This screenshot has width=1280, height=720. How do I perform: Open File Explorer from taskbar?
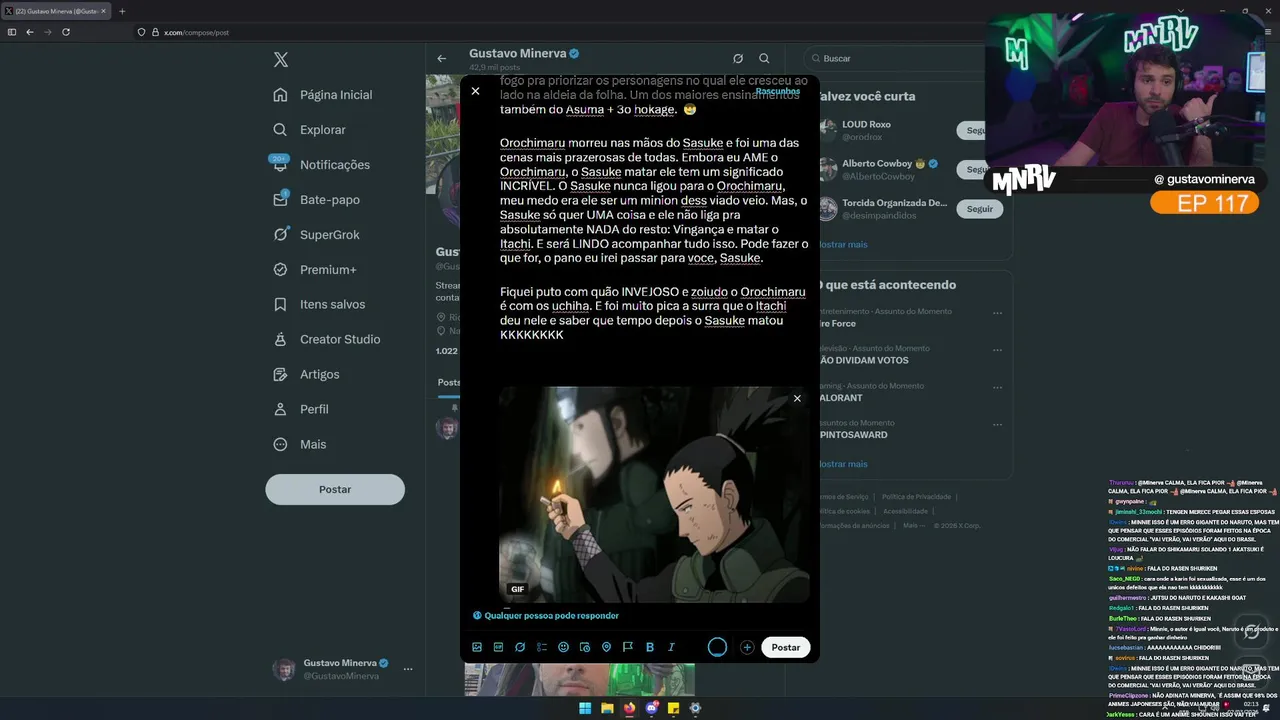[607, 708]
